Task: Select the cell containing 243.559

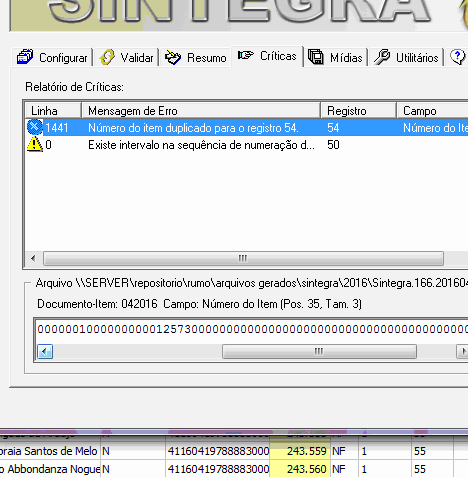Action: pos(300,451)
